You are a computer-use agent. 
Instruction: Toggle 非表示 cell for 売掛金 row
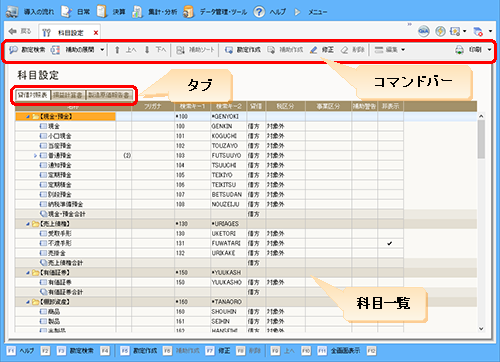coord(390,253)
